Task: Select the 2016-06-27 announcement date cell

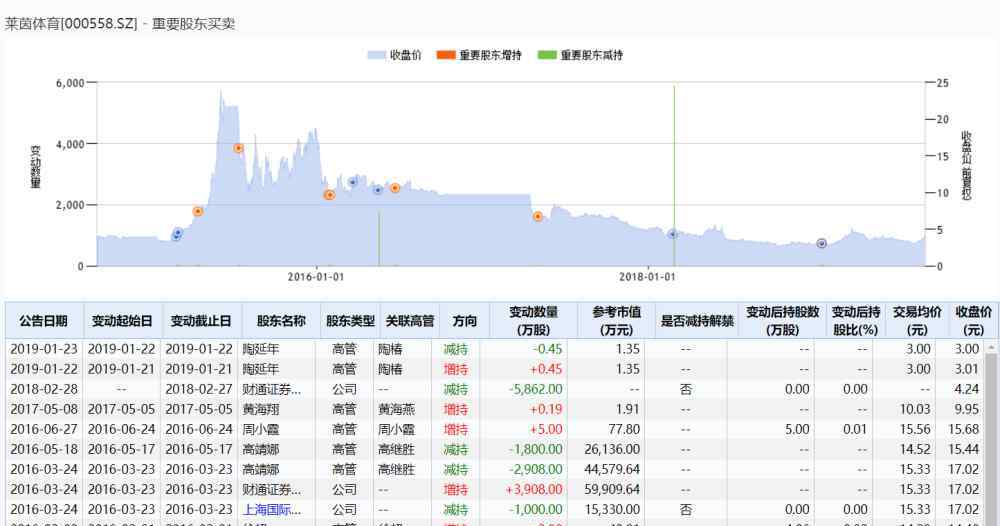Action: click(x=44, y=429)
